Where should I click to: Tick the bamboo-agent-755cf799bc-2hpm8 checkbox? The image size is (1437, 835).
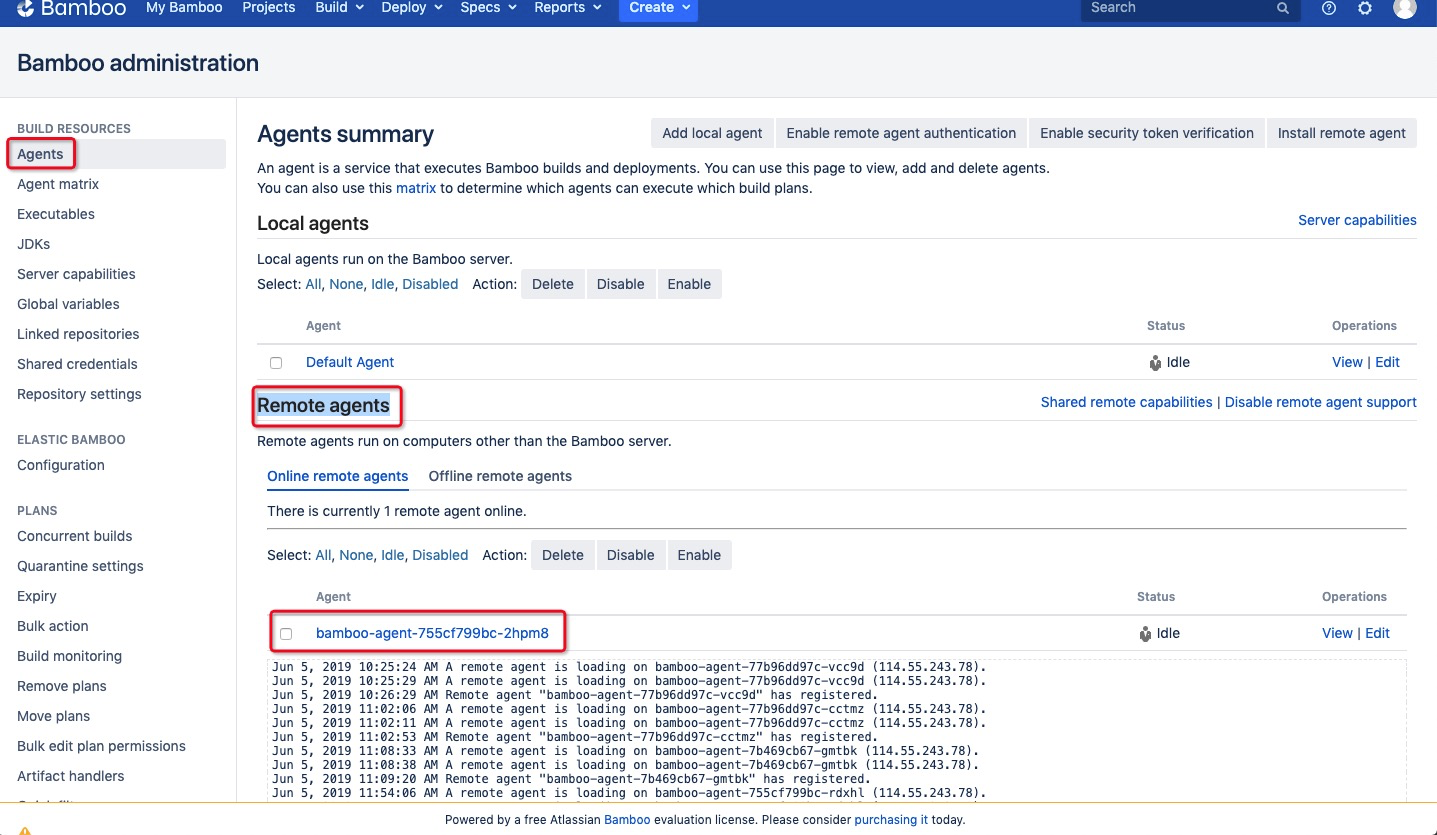286,634
